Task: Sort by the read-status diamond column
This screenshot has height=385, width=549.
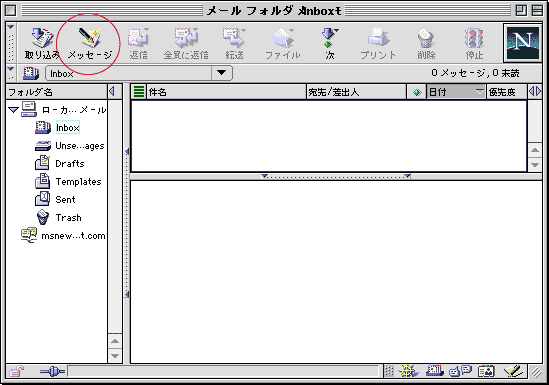Action: [417, 92]
